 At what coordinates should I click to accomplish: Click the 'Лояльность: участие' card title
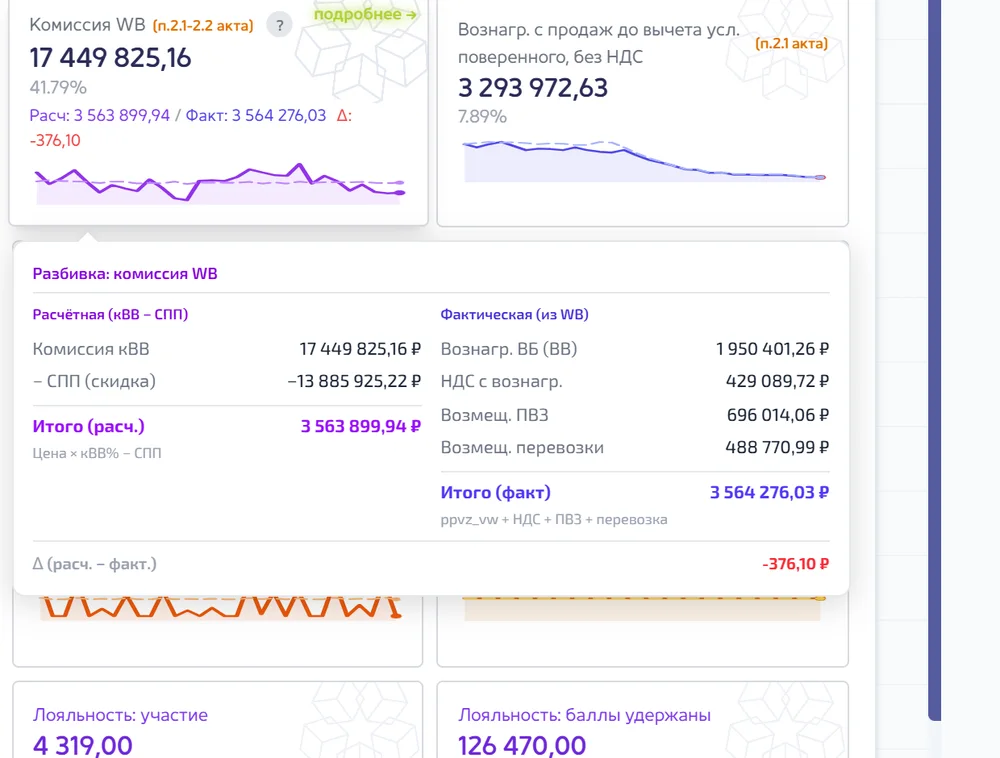(121, 715)
